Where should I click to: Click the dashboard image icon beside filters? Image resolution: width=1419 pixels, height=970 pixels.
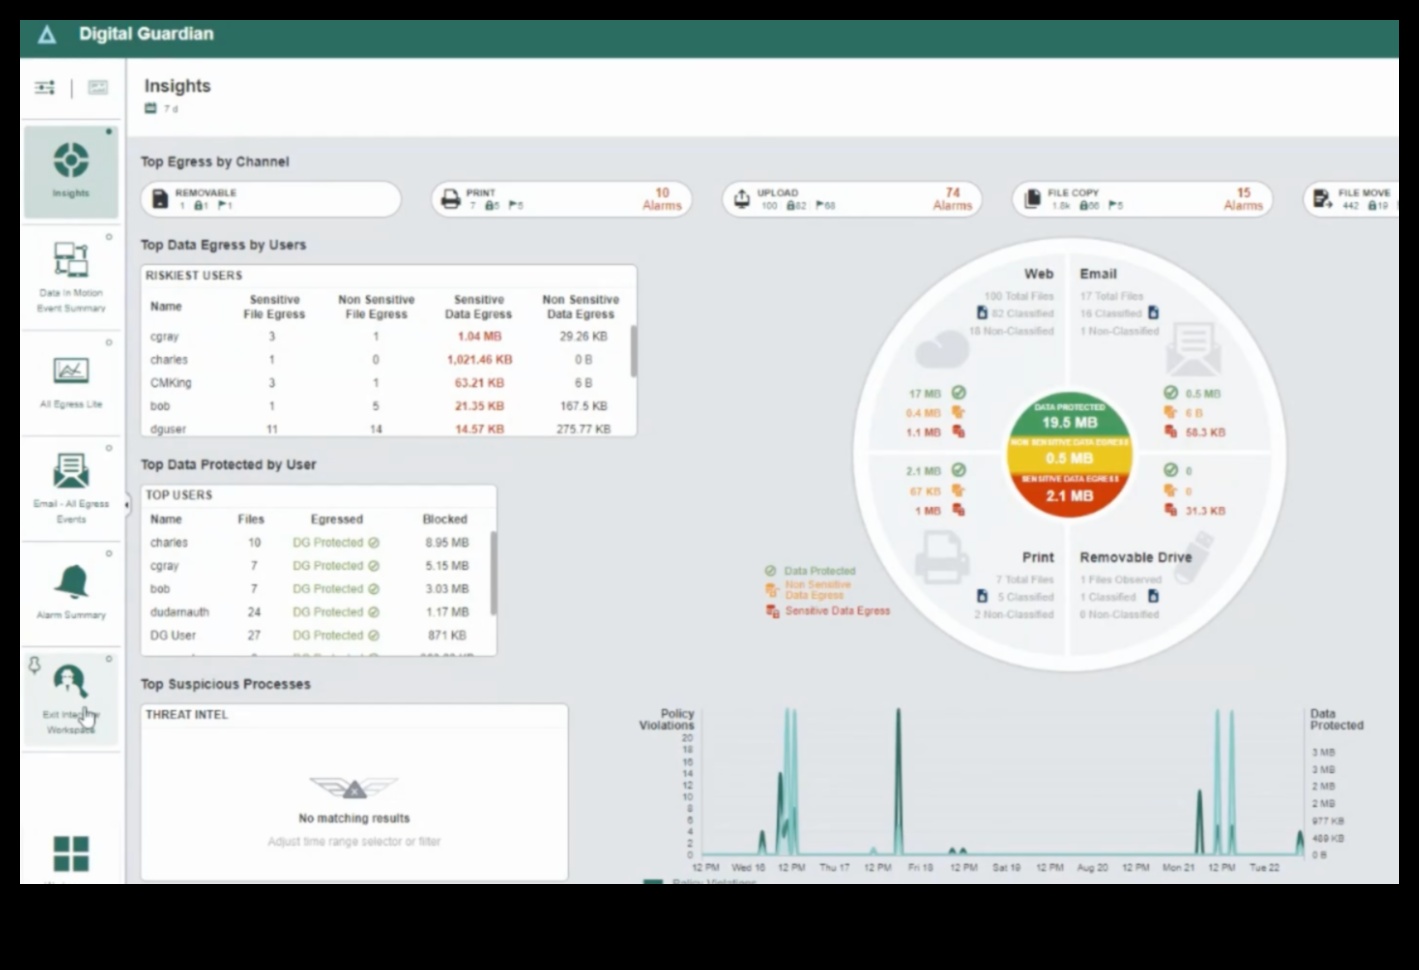tap(98, 88)
